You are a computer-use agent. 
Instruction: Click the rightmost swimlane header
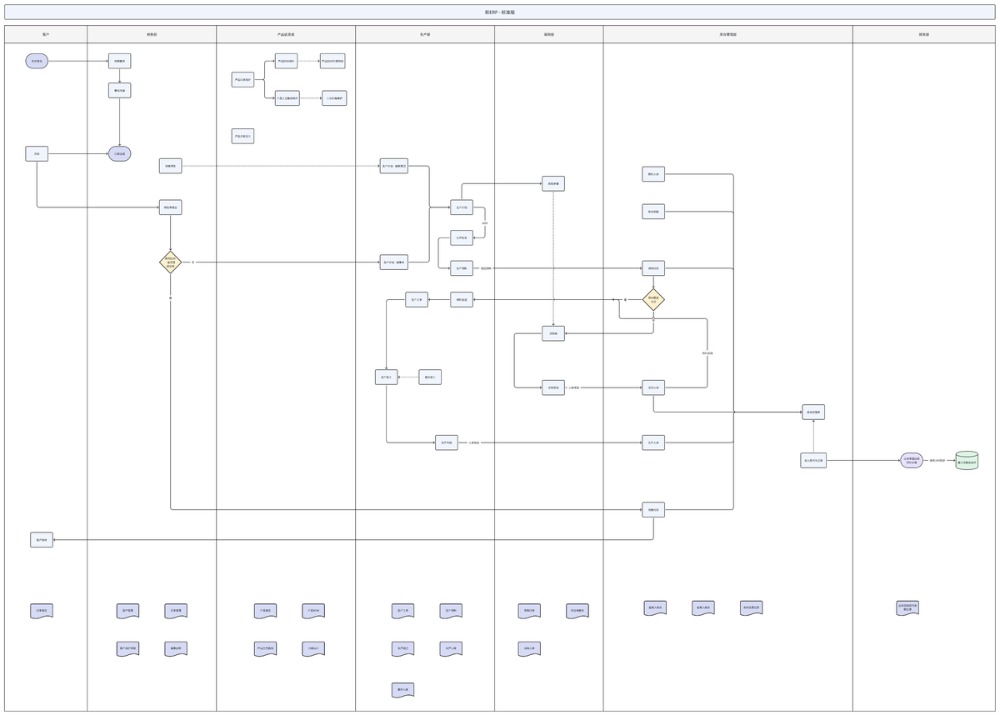pyautogui.click(x=923, y=34)
